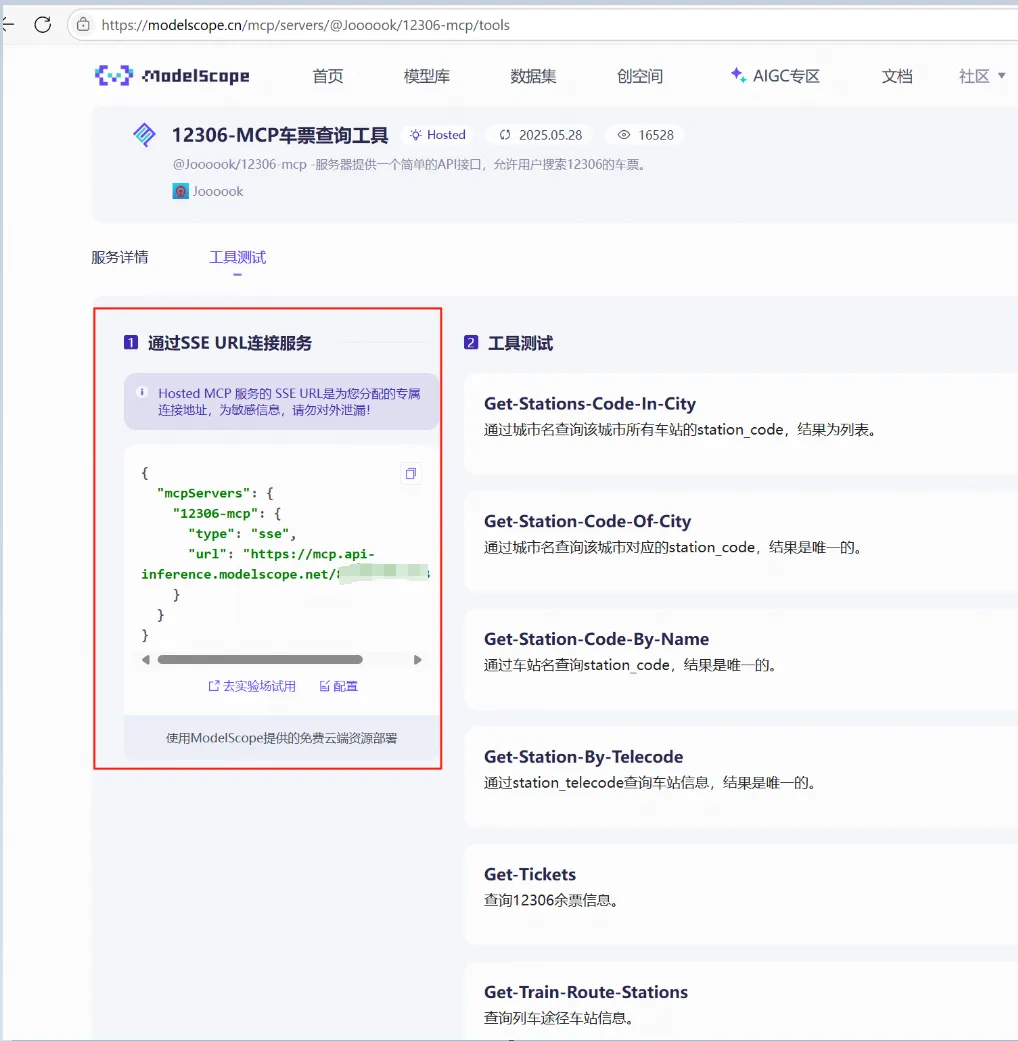This screenshot has height=1041, width=1018.
Task: Click the right scroll arrow under code
Action: (418, 660)
